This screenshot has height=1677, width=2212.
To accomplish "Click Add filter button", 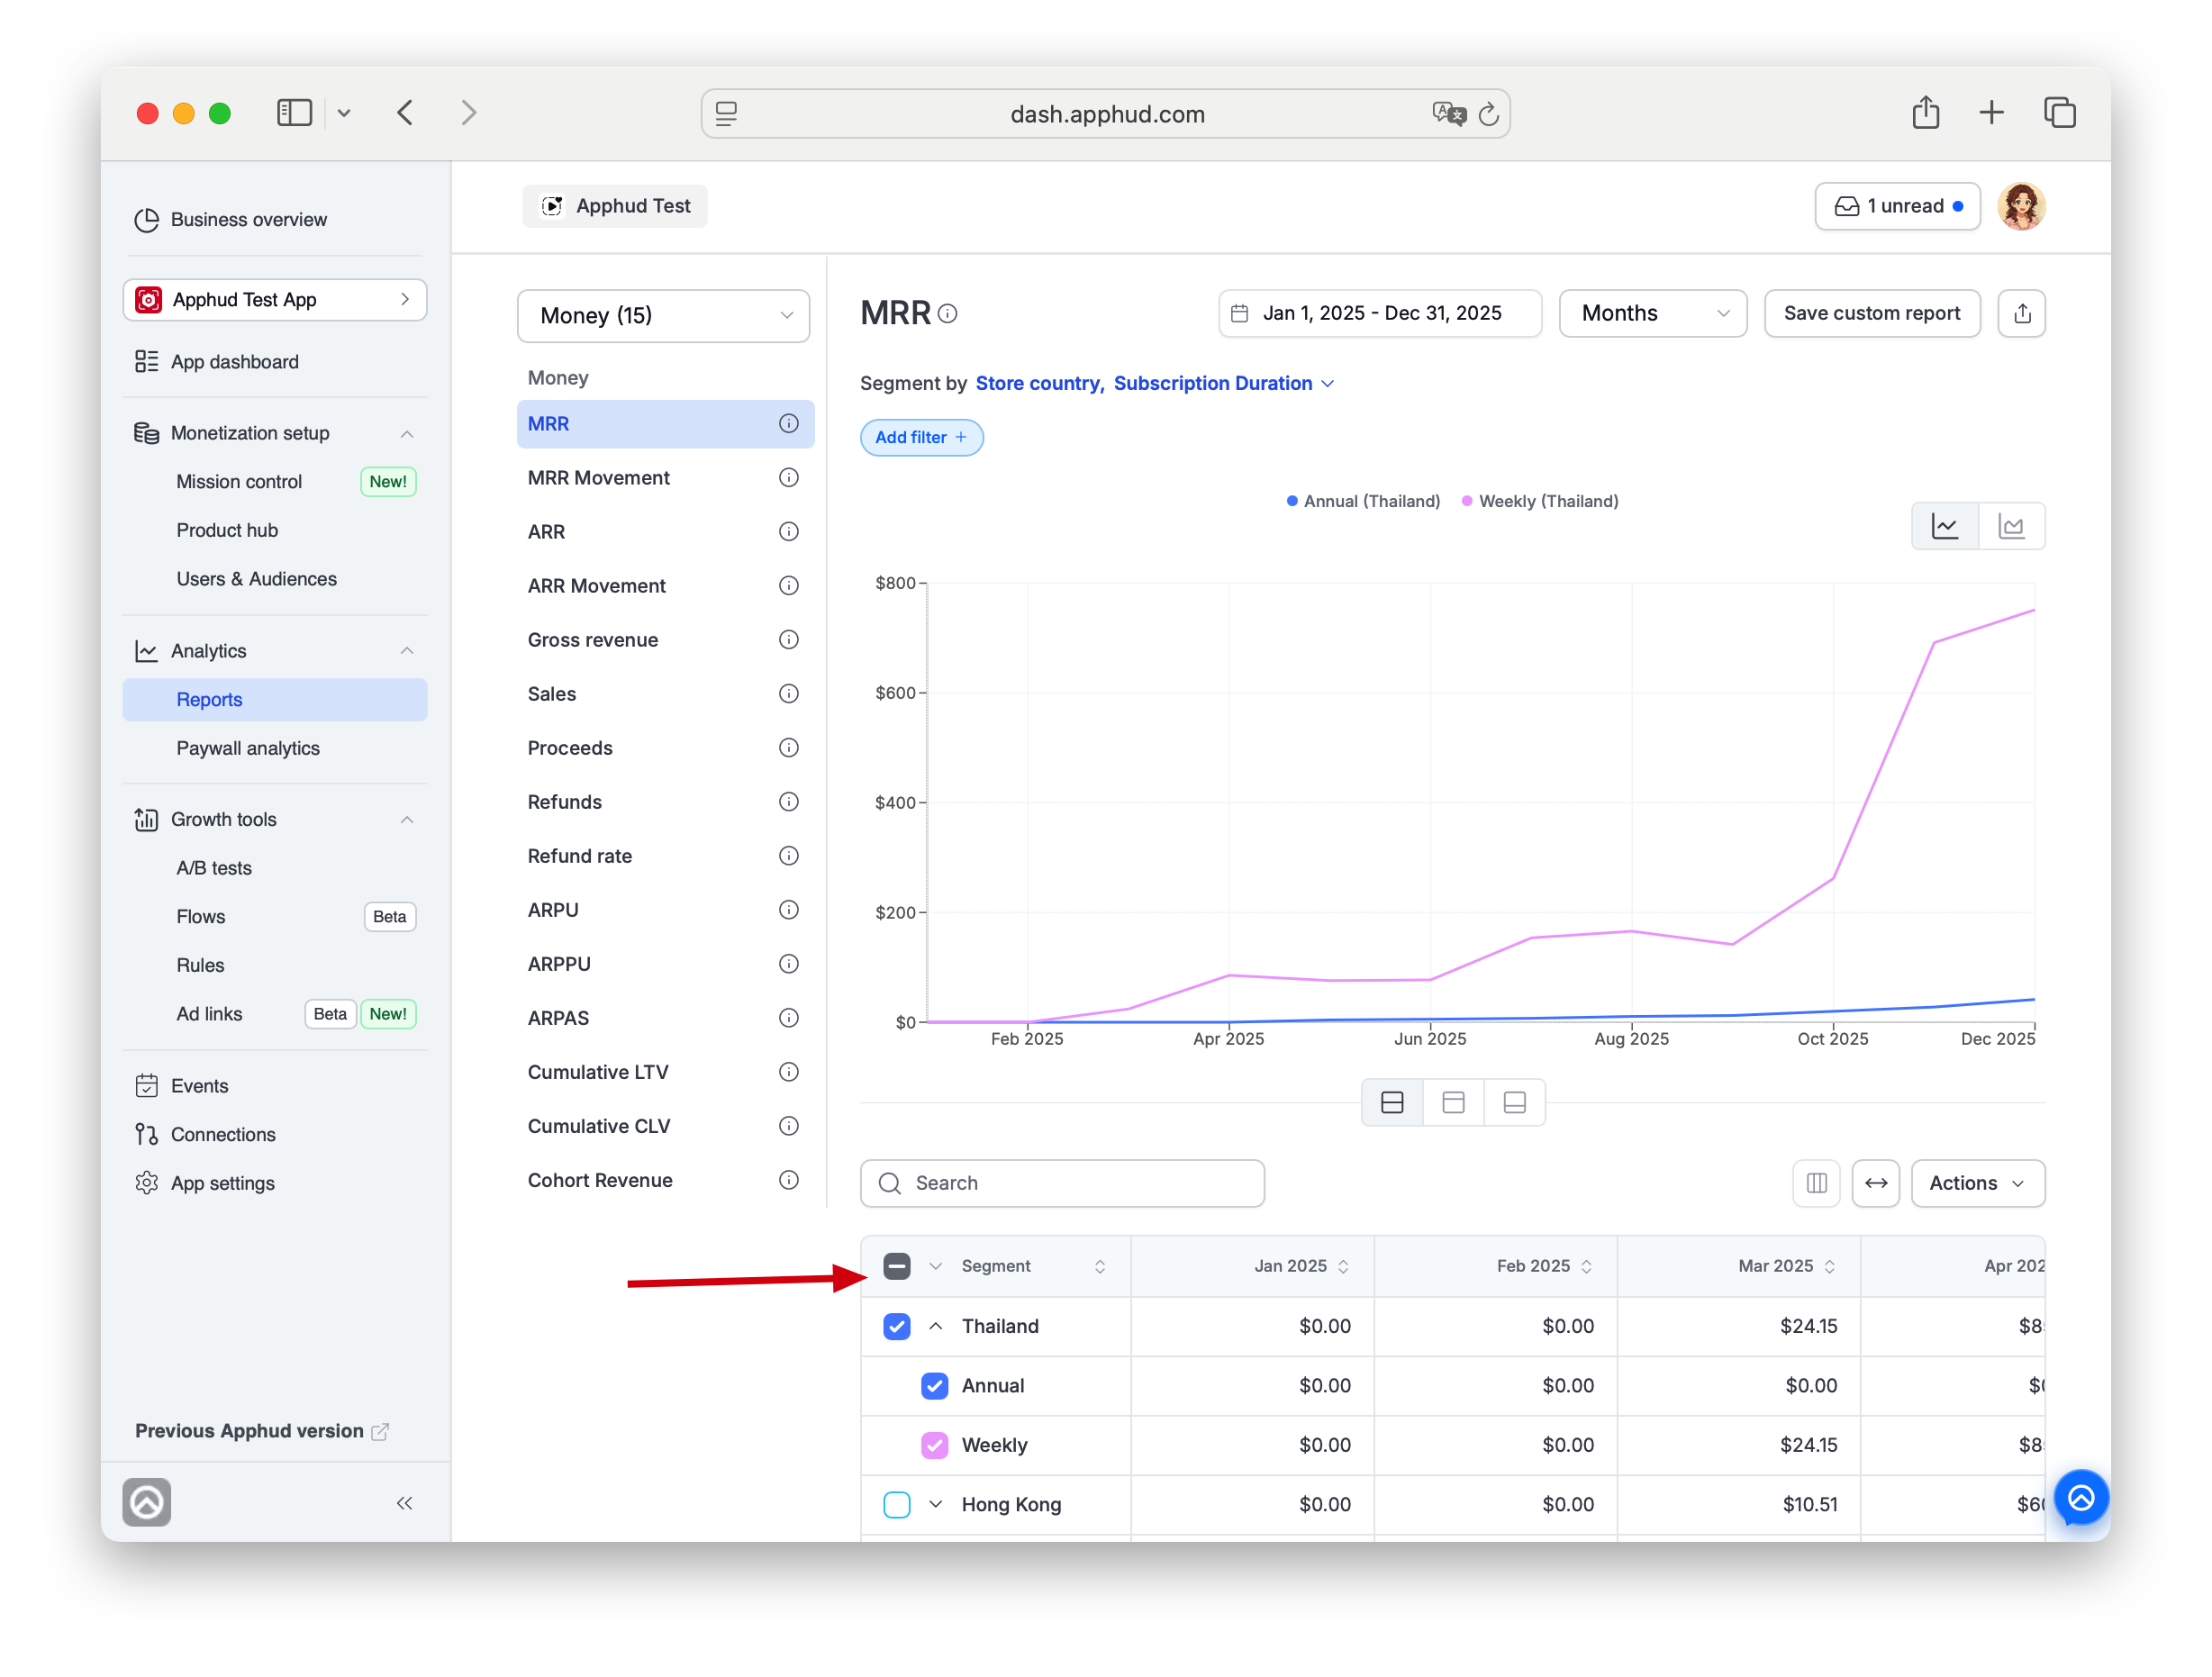I will [x=921, y=438].
